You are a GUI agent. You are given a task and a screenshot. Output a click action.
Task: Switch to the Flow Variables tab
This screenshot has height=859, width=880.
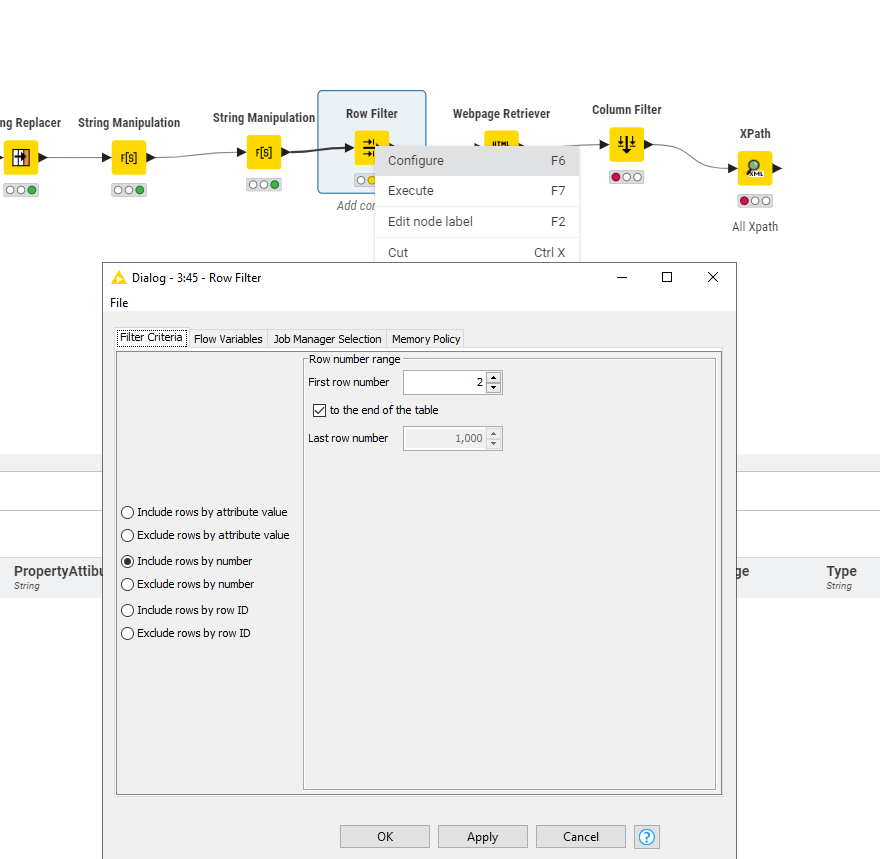(227, 338)
